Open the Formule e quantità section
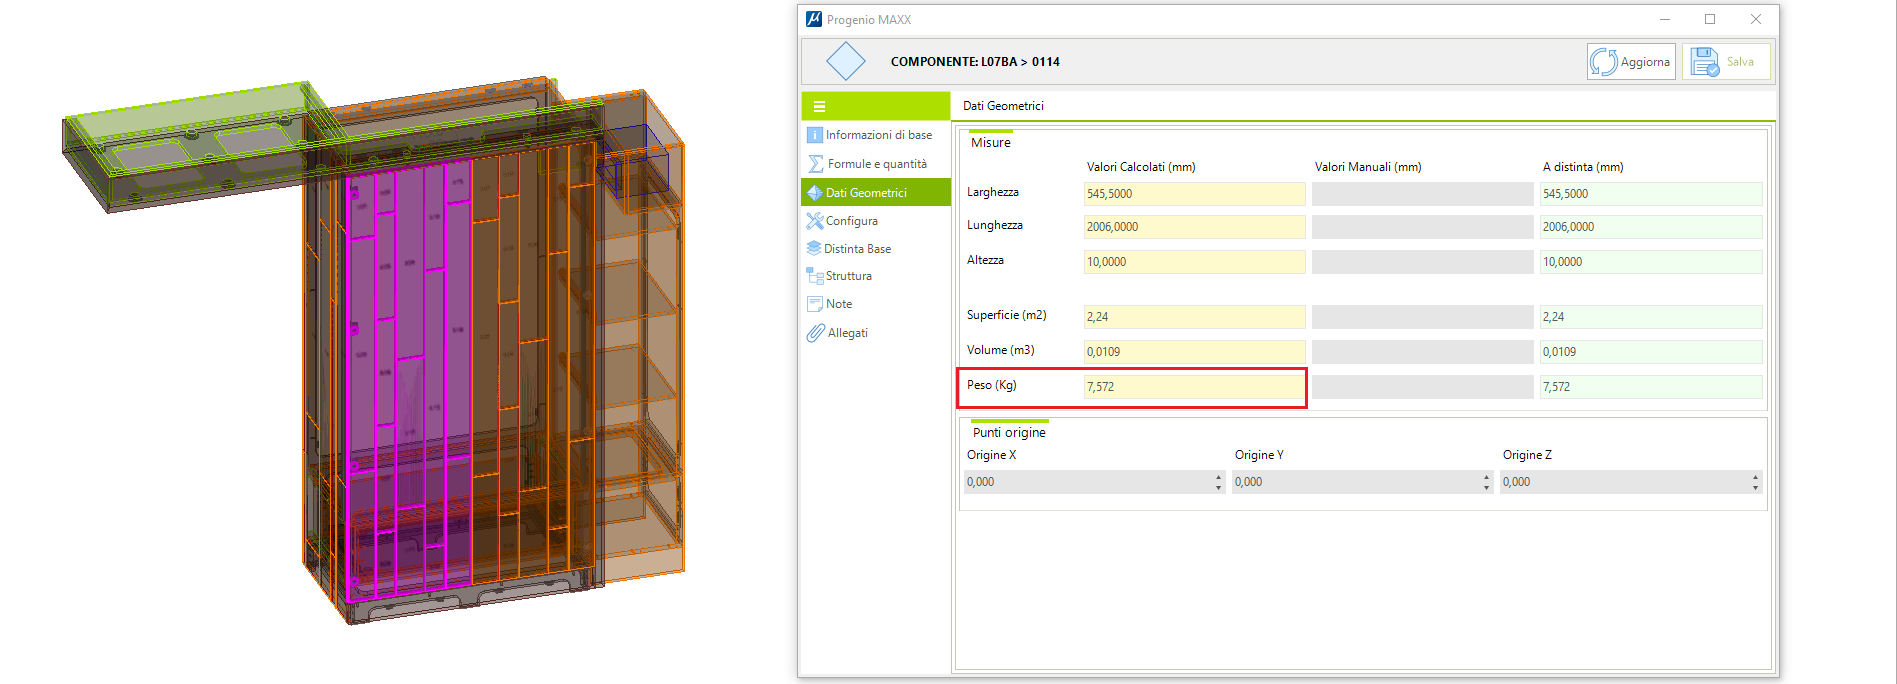The height and width of the screenshot is (684, 1897). pyautogui.click(x=876, y=164)
